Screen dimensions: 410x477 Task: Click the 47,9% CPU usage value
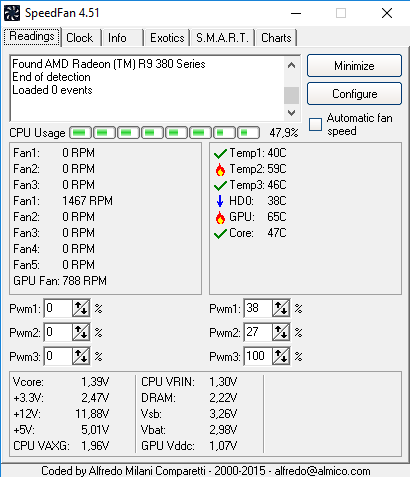coord(284,133)
